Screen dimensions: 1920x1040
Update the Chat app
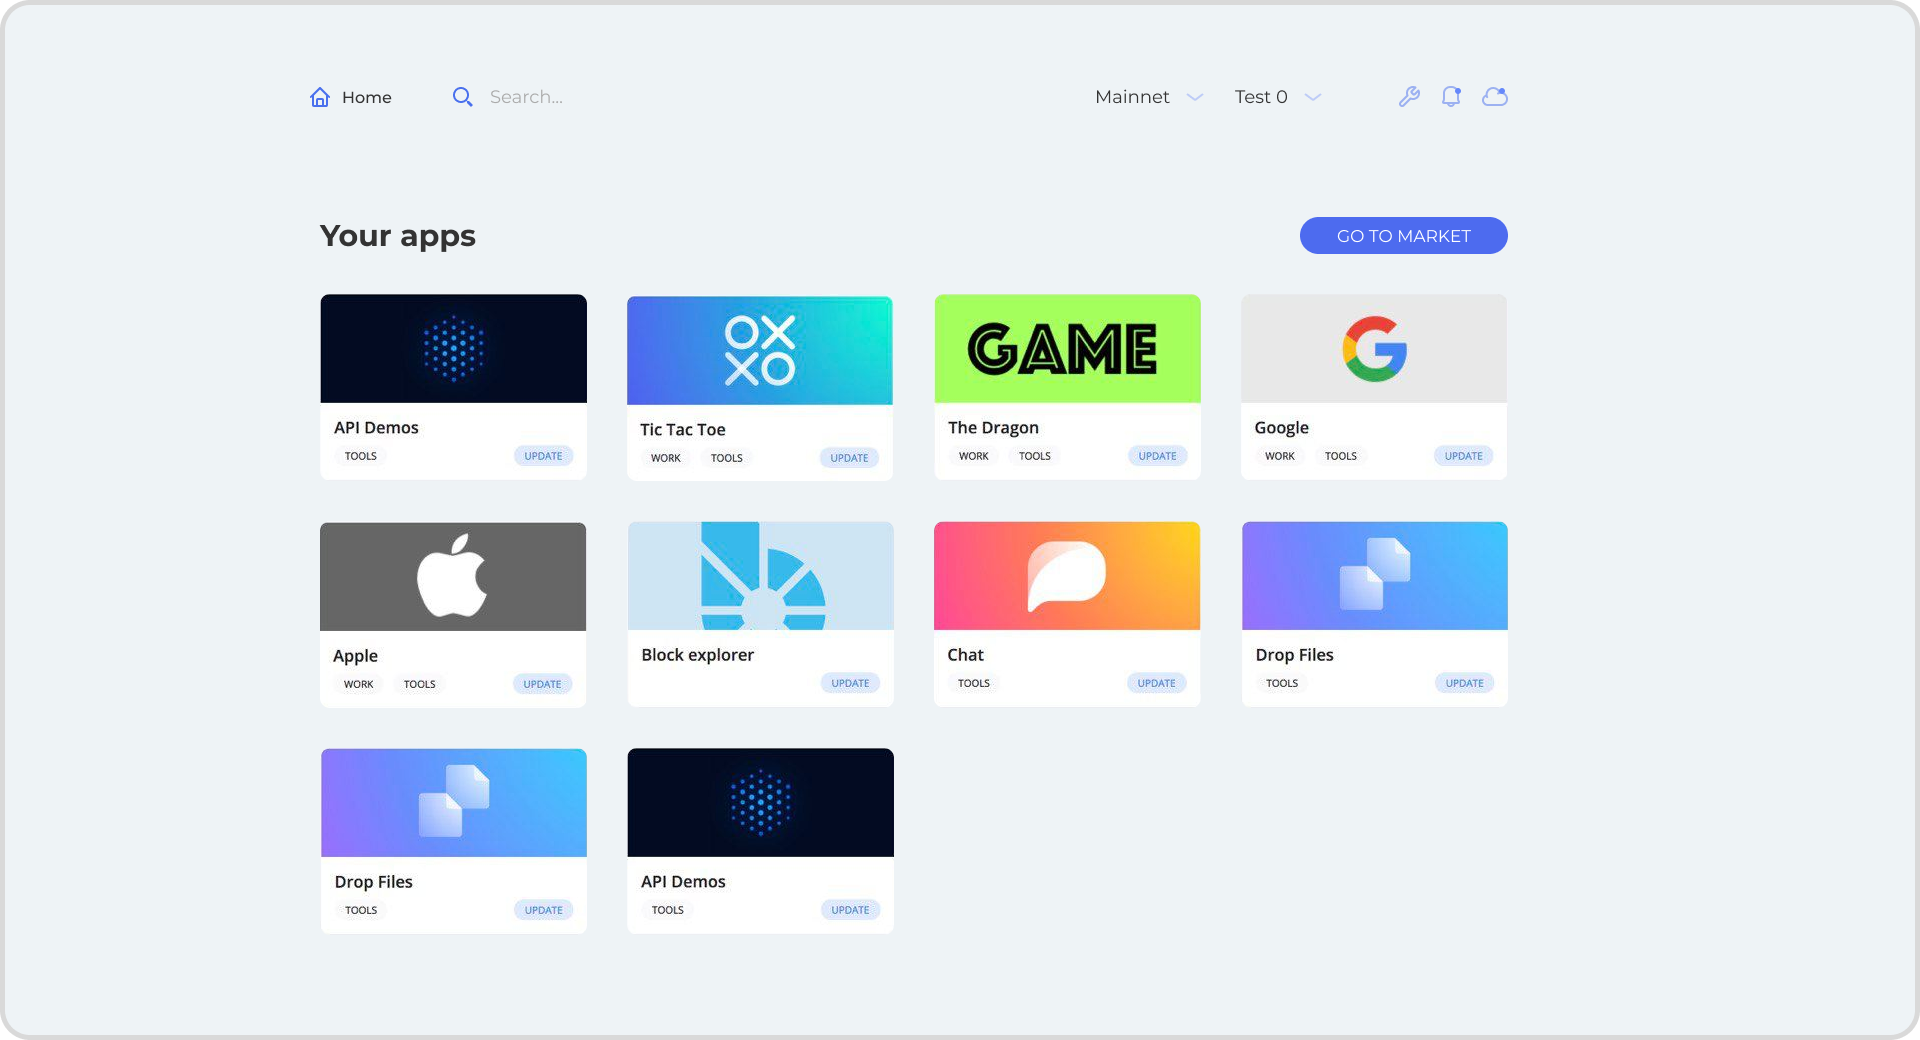click(x=1157, y=683)
